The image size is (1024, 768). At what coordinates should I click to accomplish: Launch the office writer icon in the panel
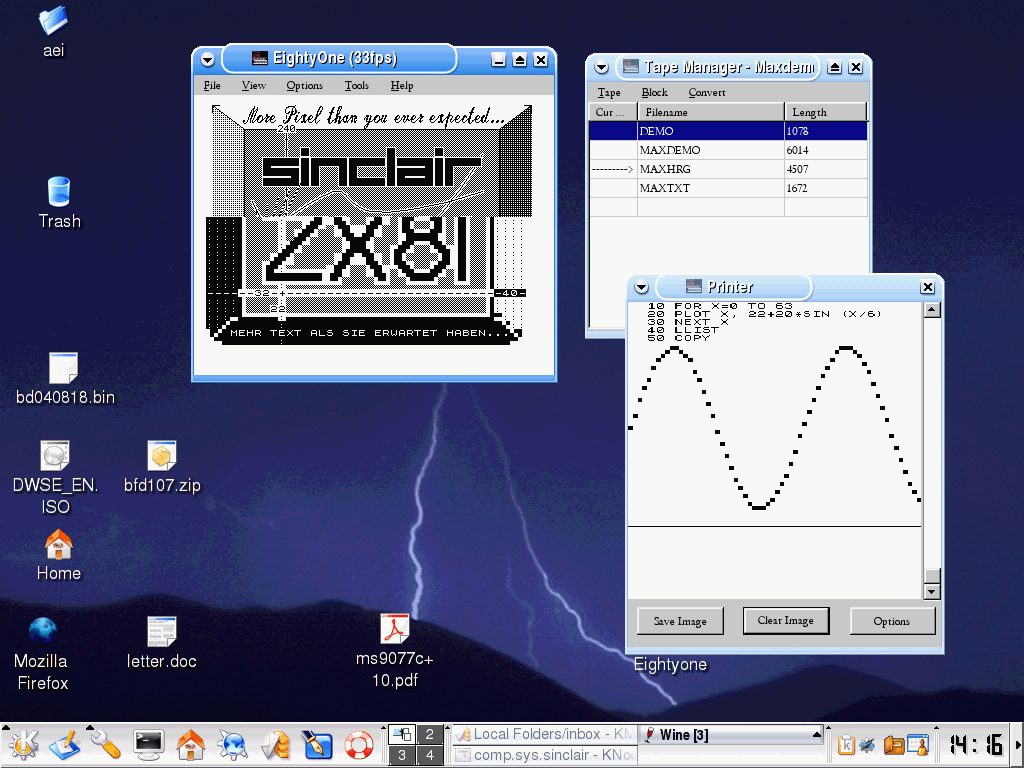[x=64, y=745]
